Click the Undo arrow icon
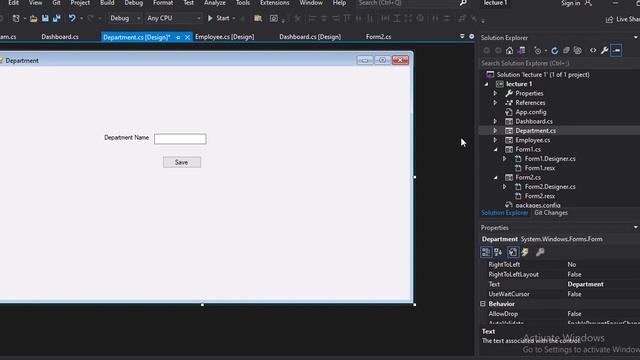The width and height of the screenshot is (640, 360). [x=72, y=18]
